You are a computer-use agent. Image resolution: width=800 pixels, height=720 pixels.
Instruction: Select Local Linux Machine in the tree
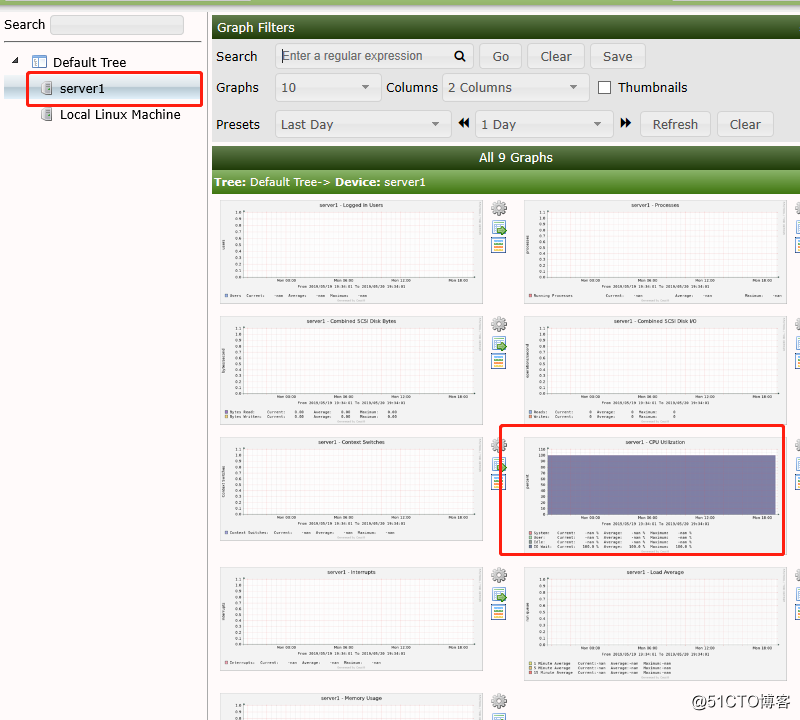click(x=120, y=114)
